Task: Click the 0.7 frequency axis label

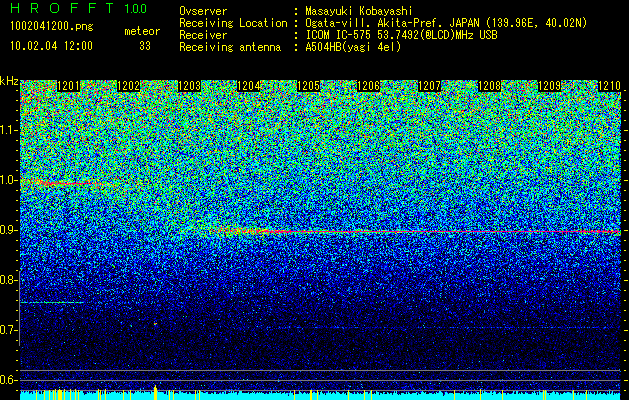Action: [8, 330]
